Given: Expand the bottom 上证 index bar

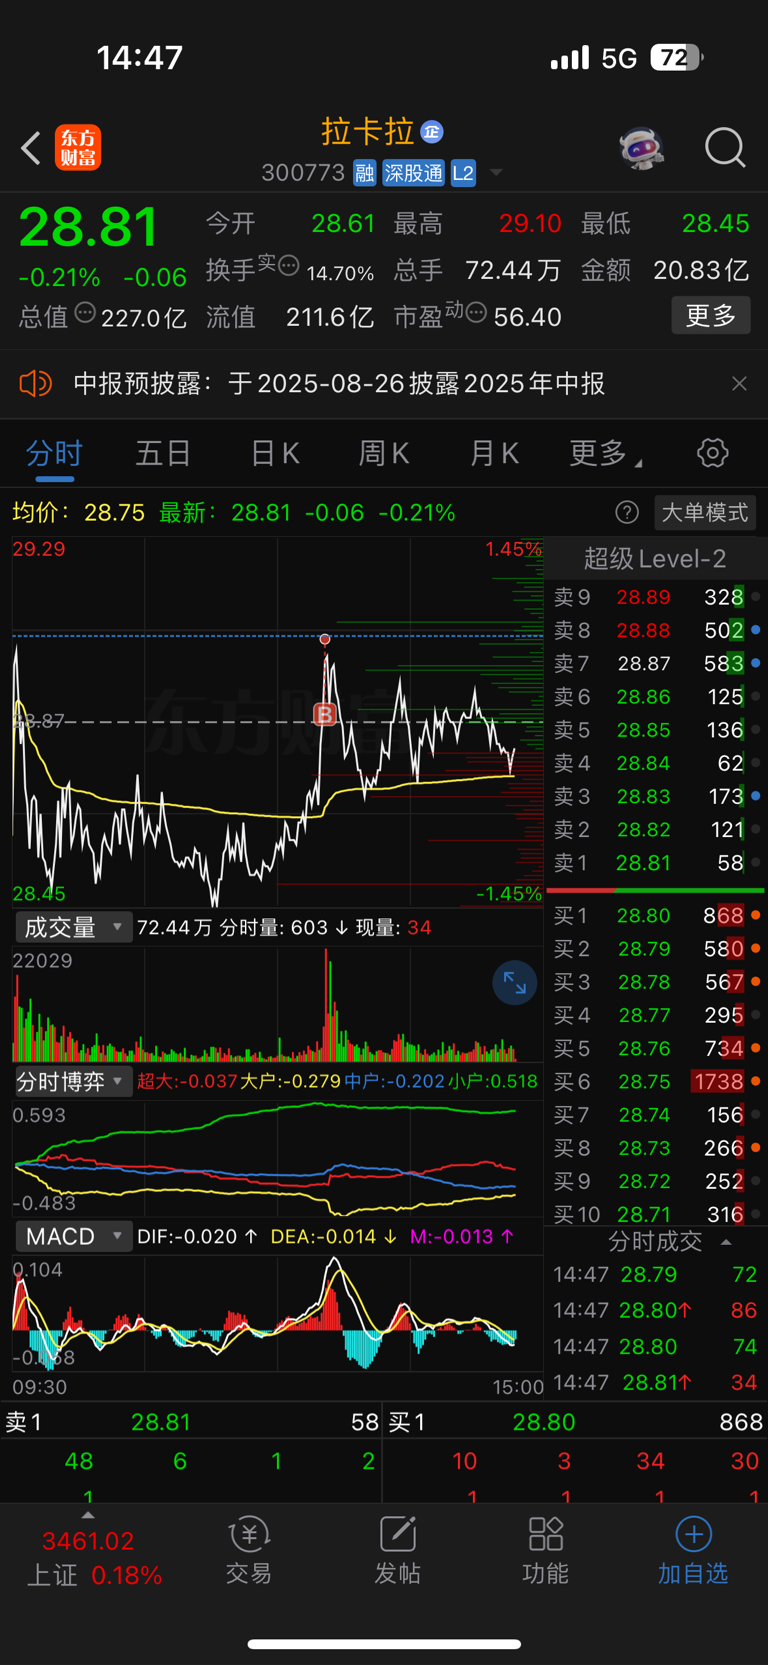Looking at the screenshot, I should pyautogui.click(x=88, y=1516).
